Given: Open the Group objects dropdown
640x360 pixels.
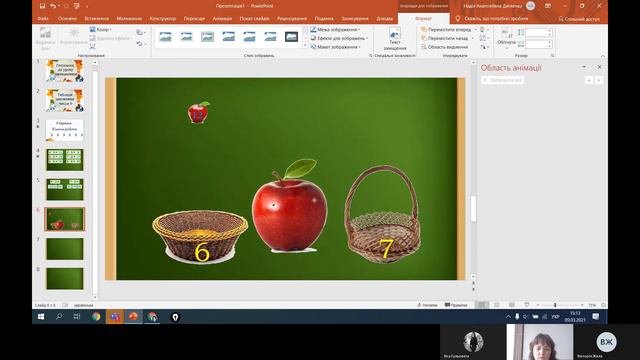Looking at the screenshot, I should (484, 38).
